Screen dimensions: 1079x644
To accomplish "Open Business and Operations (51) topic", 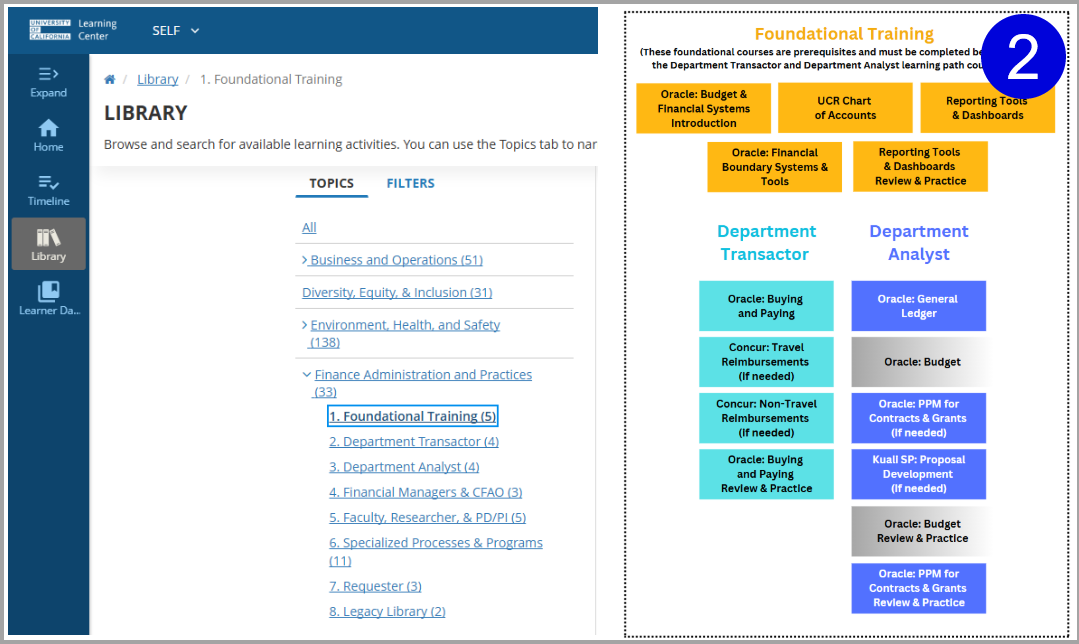I will click(x=396, y=259).
